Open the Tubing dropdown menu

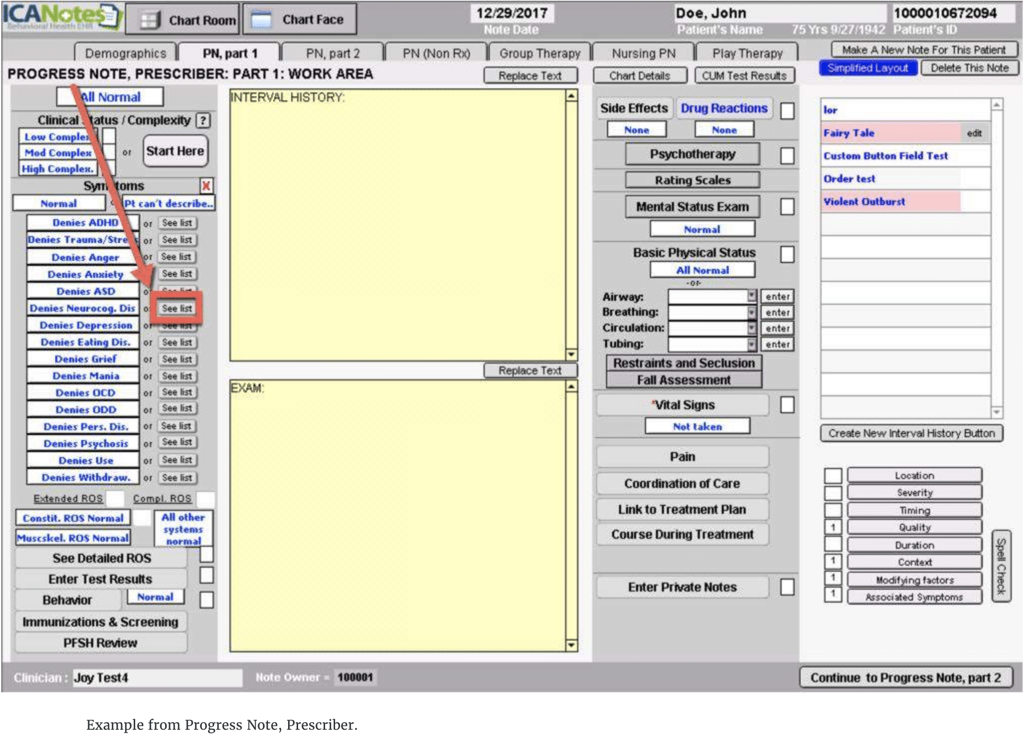(x=752, y=345)
